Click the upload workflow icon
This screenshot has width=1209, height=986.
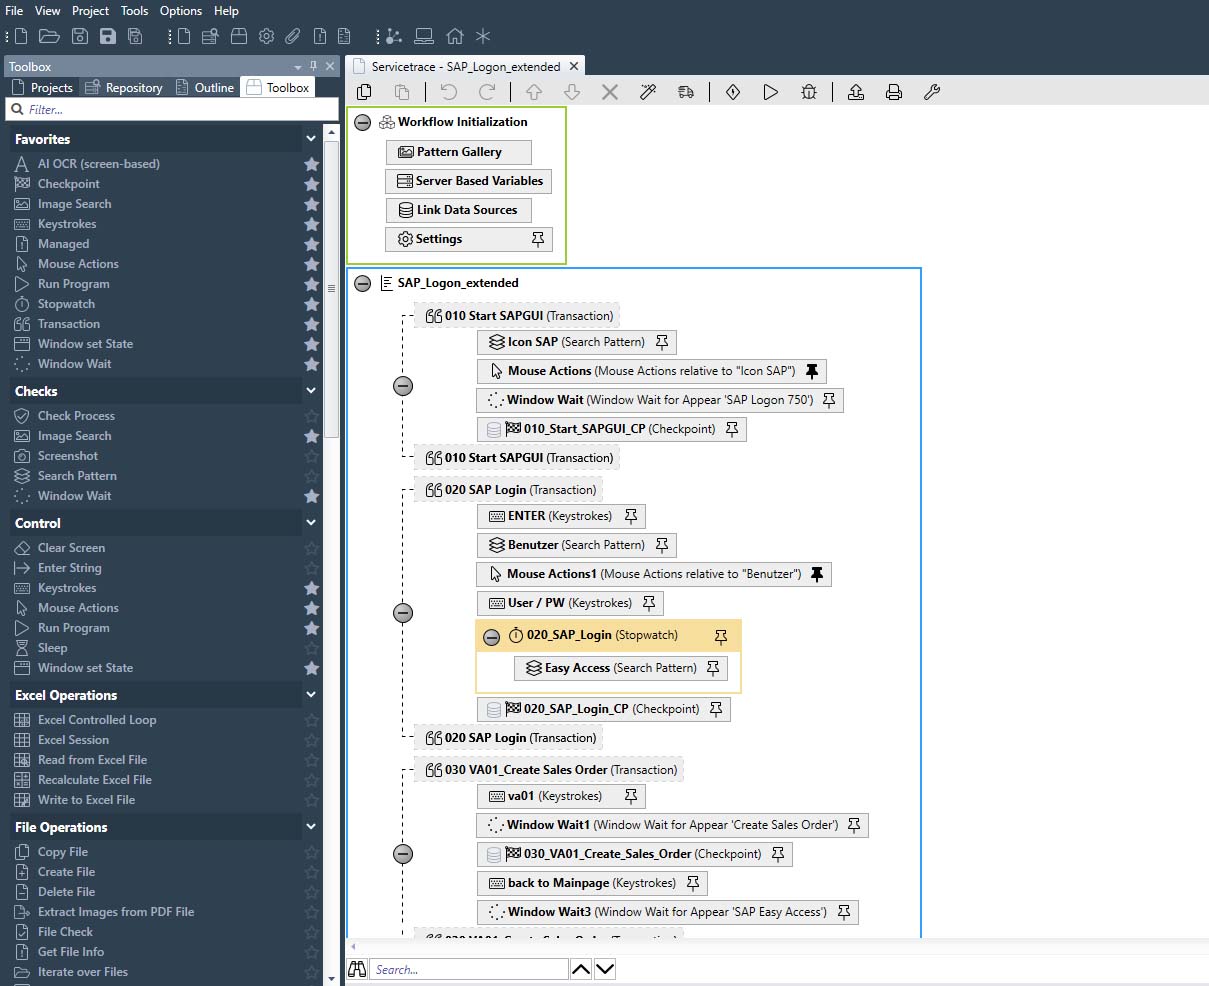856,92
